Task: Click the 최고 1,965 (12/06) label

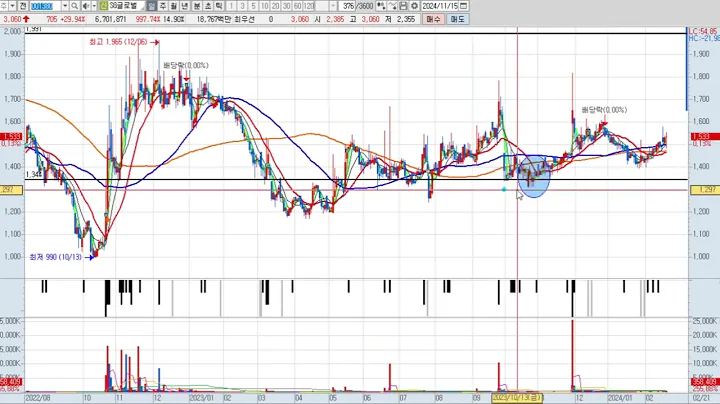Action: pyautogui.click(x=118, y=42)
